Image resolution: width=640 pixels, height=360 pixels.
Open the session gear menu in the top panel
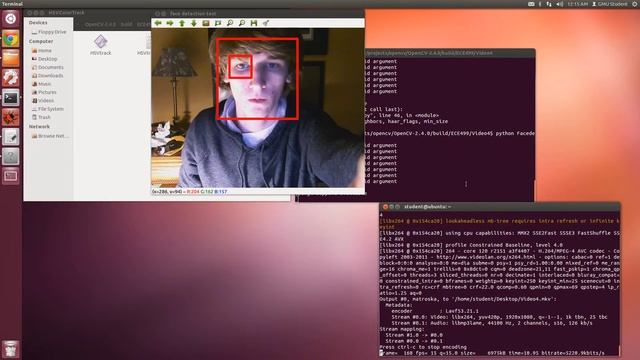[635, 4]
